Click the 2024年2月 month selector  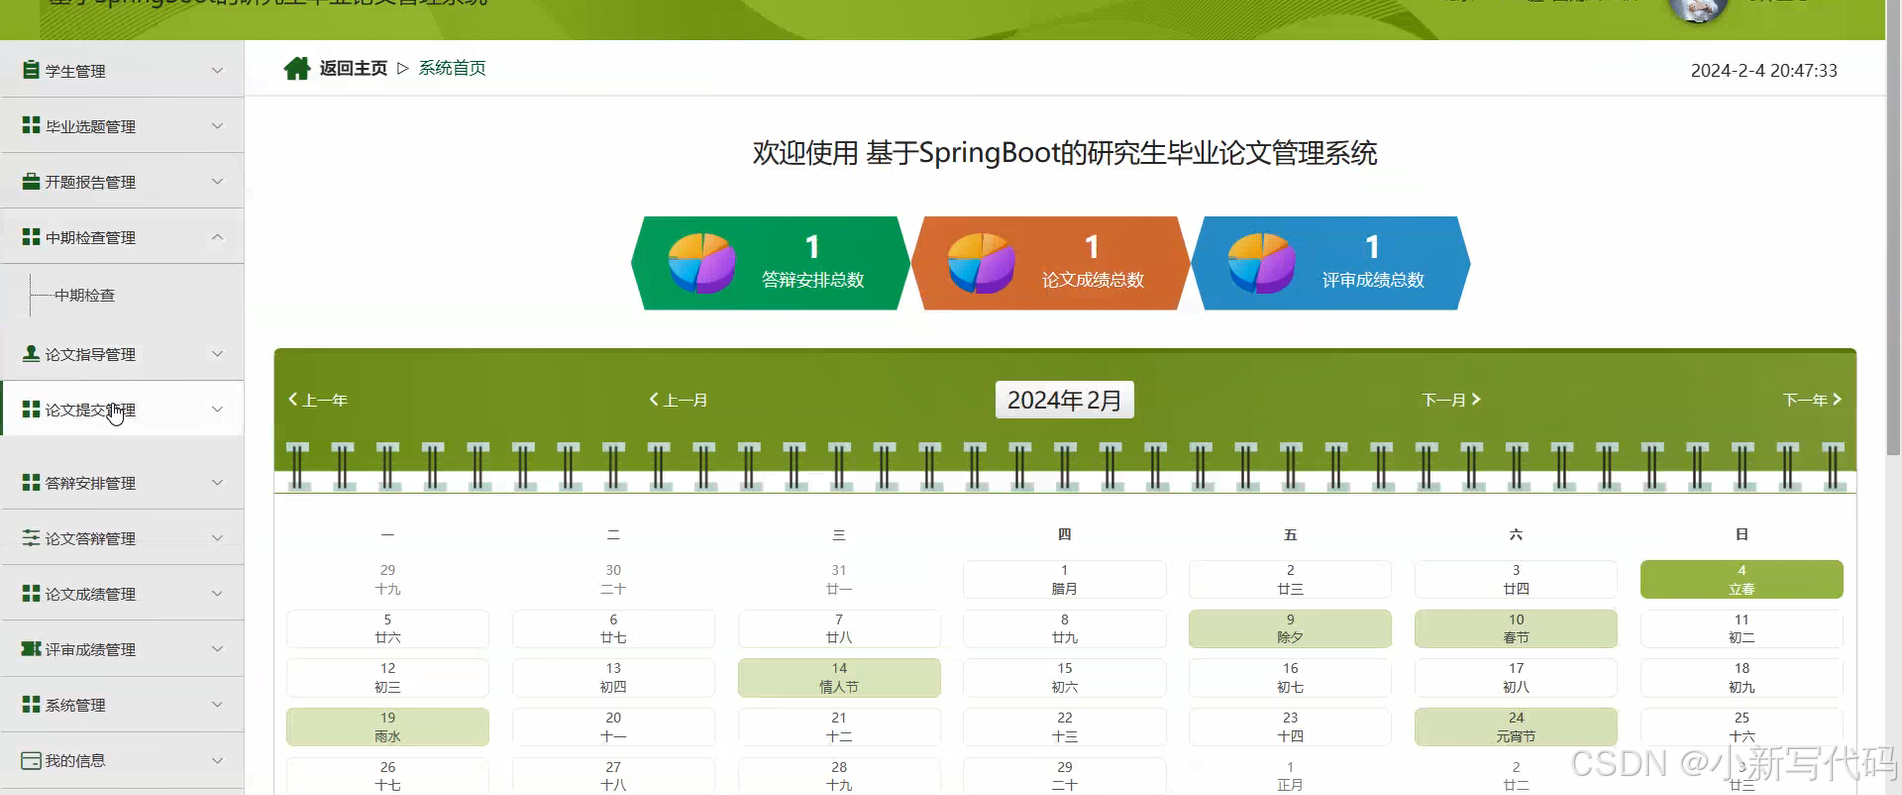1064,400
